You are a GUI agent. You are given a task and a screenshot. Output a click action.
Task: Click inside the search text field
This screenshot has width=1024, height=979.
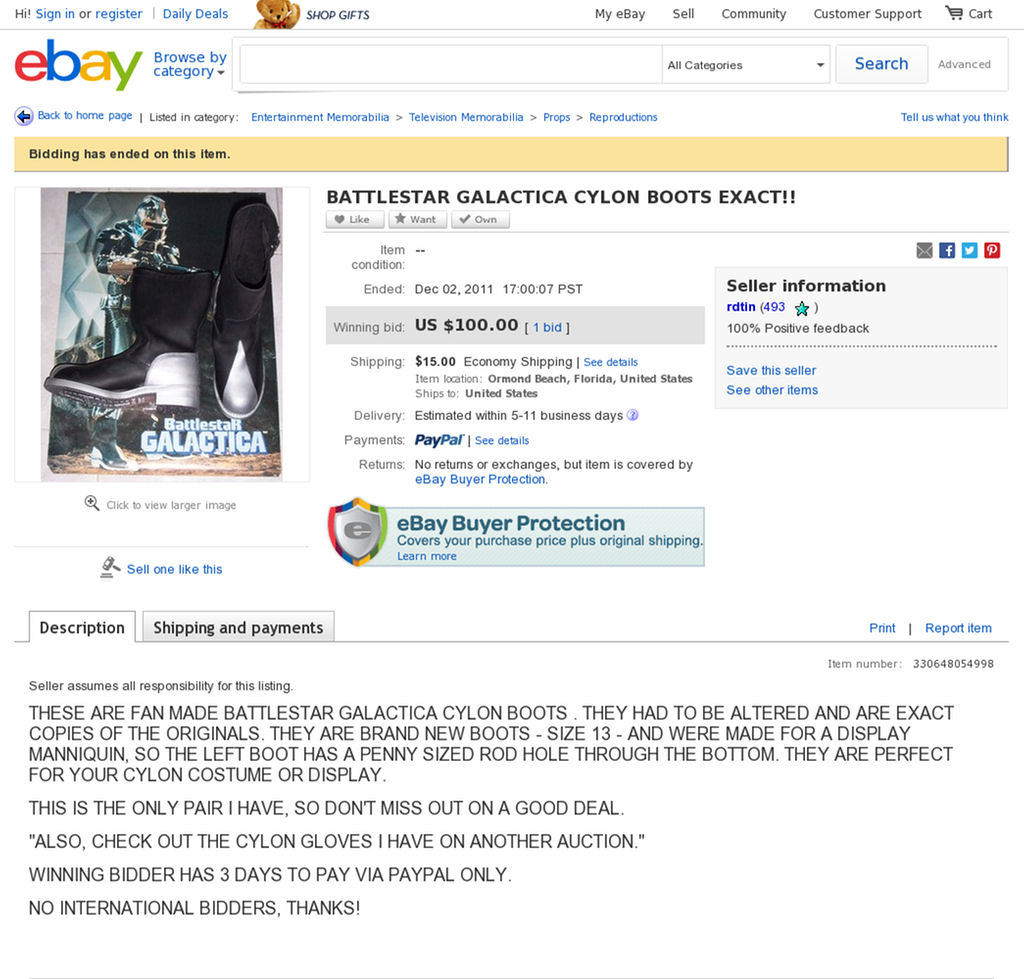pyautogui.click(x=451, y=65)
